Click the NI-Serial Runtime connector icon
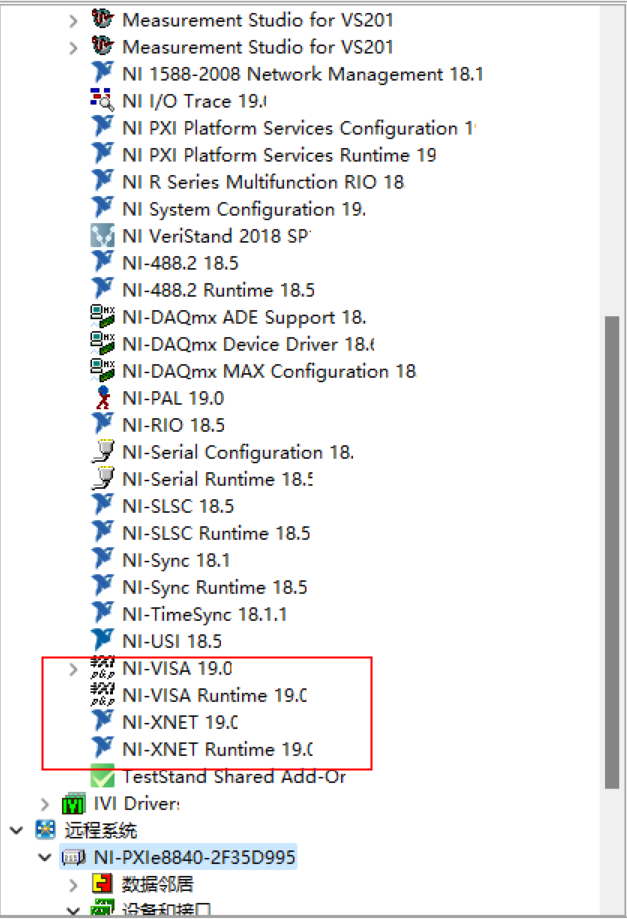Image resolution: width=627 pixels, height=919 pixels. click(103, 478)
